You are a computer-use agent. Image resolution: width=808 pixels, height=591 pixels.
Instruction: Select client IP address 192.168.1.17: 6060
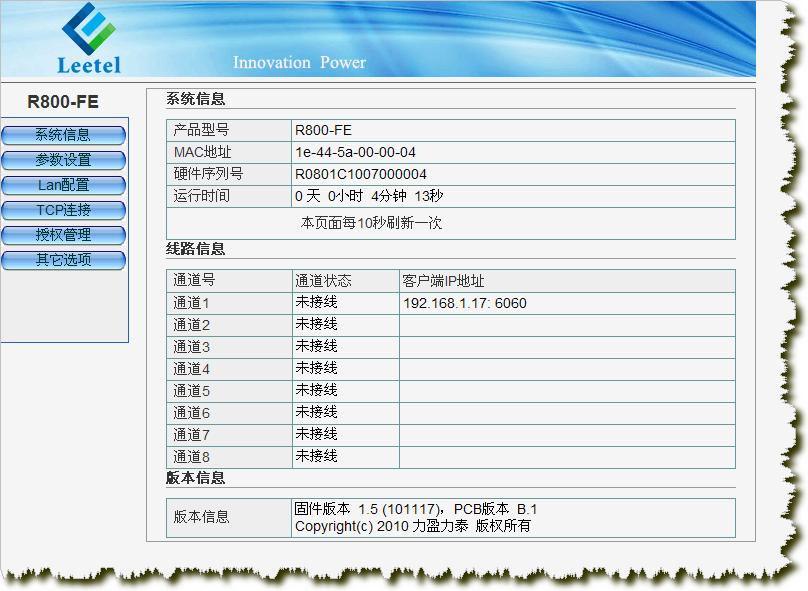[464, 303]
